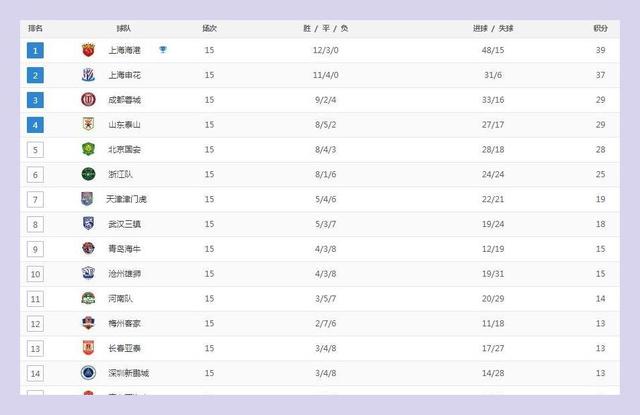Viewport: 640px width, 415px height.
Task: Click the 排名 column header
Action: 36,28
